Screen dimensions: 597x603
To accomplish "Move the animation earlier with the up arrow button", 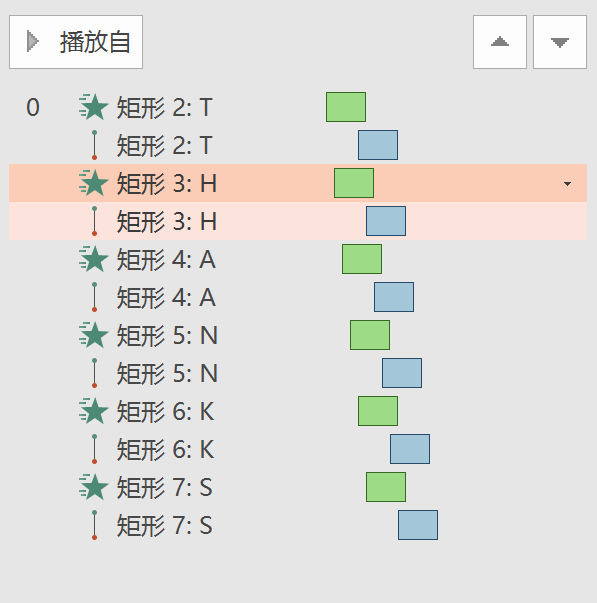I will pos(500,42).
